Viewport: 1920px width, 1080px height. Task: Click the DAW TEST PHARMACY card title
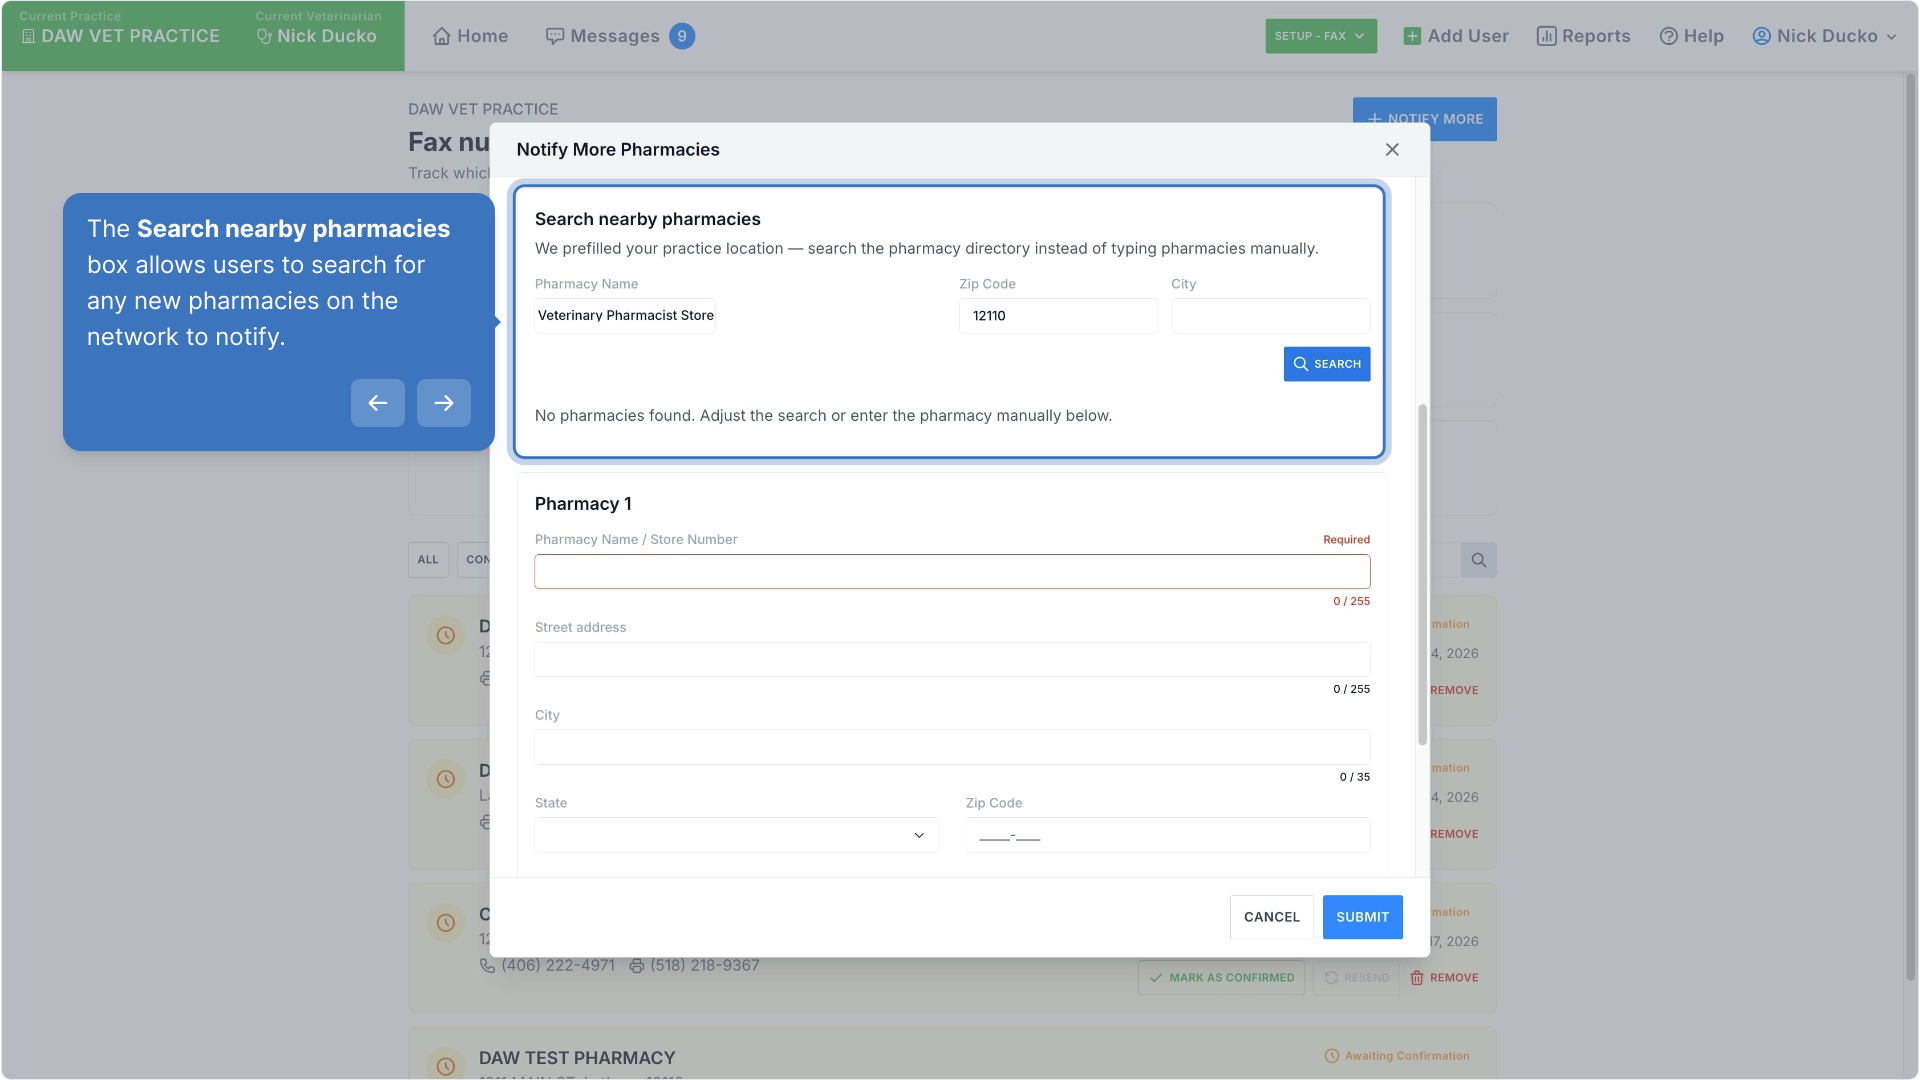(577, 1058)
